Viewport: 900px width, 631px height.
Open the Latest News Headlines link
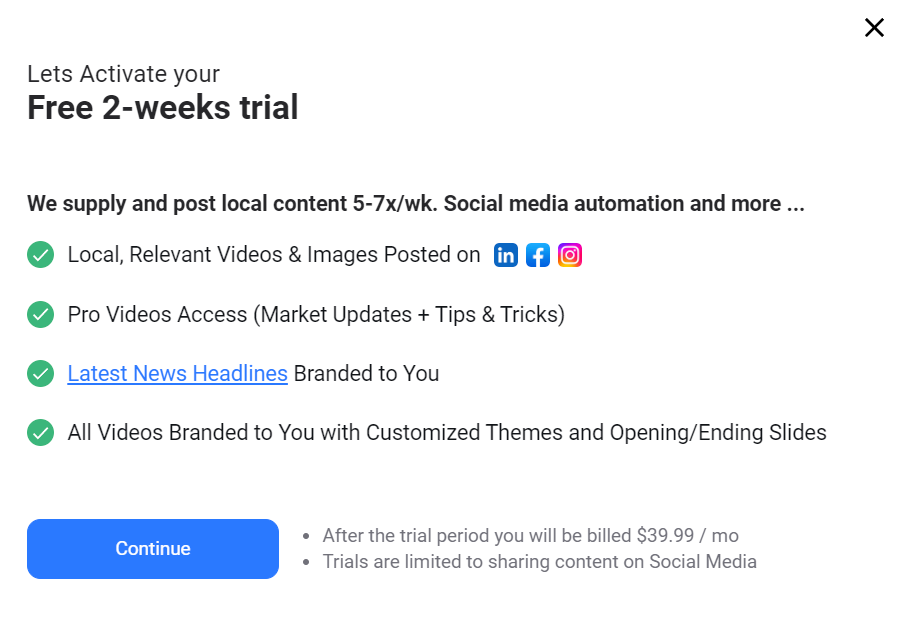tap(177, 374)
